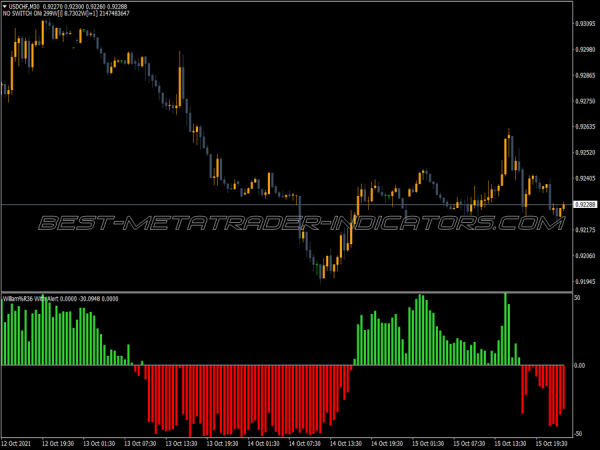The width and height of the screenshot is (600, 450).
Task: Click the indicator scale value 50
Action: click(x=578, y=298)
